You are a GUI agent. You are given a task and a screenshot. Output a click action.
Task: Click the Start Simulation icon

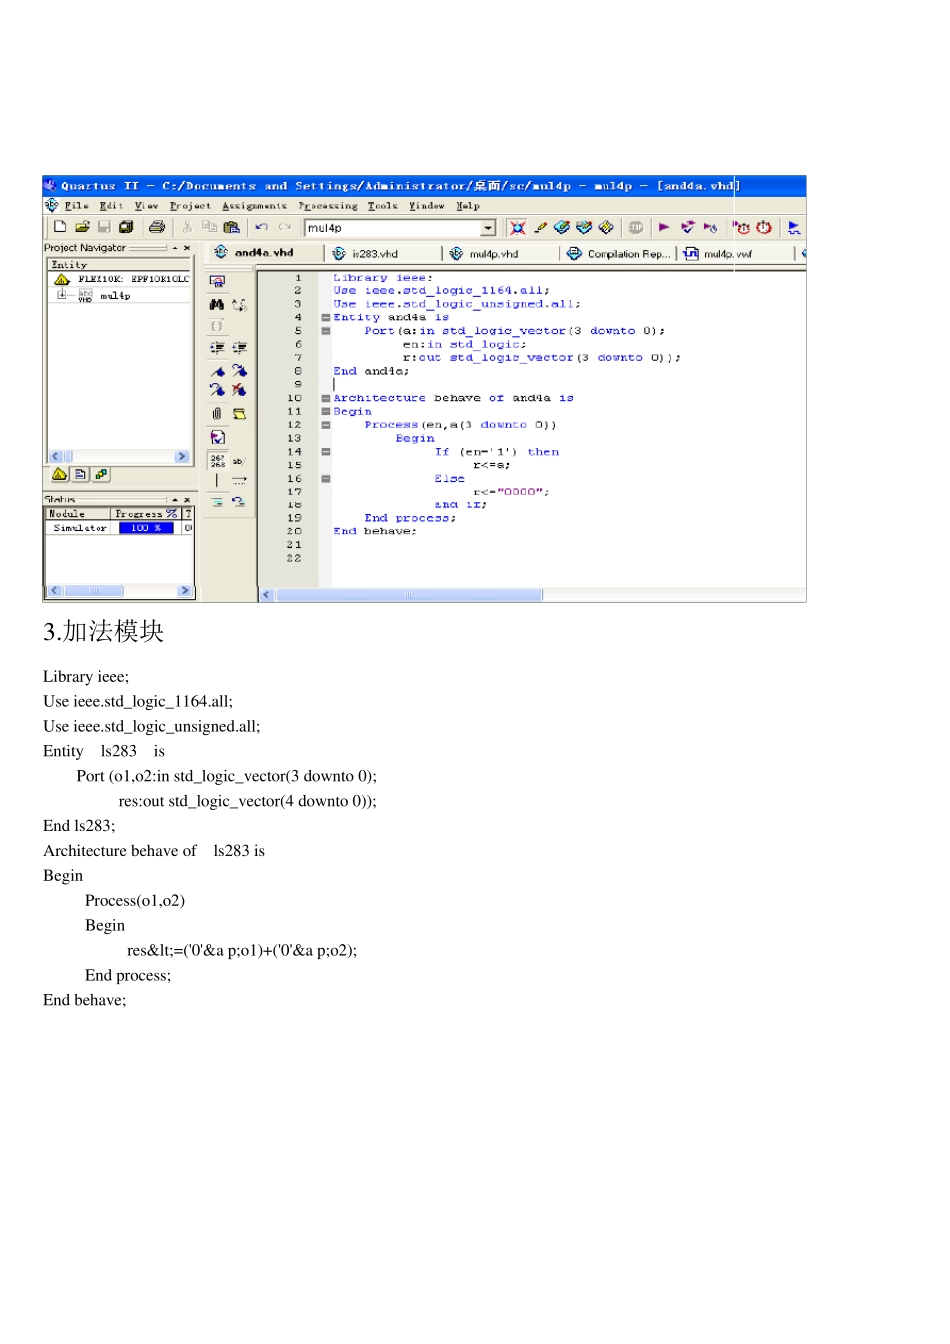[794, 228]
